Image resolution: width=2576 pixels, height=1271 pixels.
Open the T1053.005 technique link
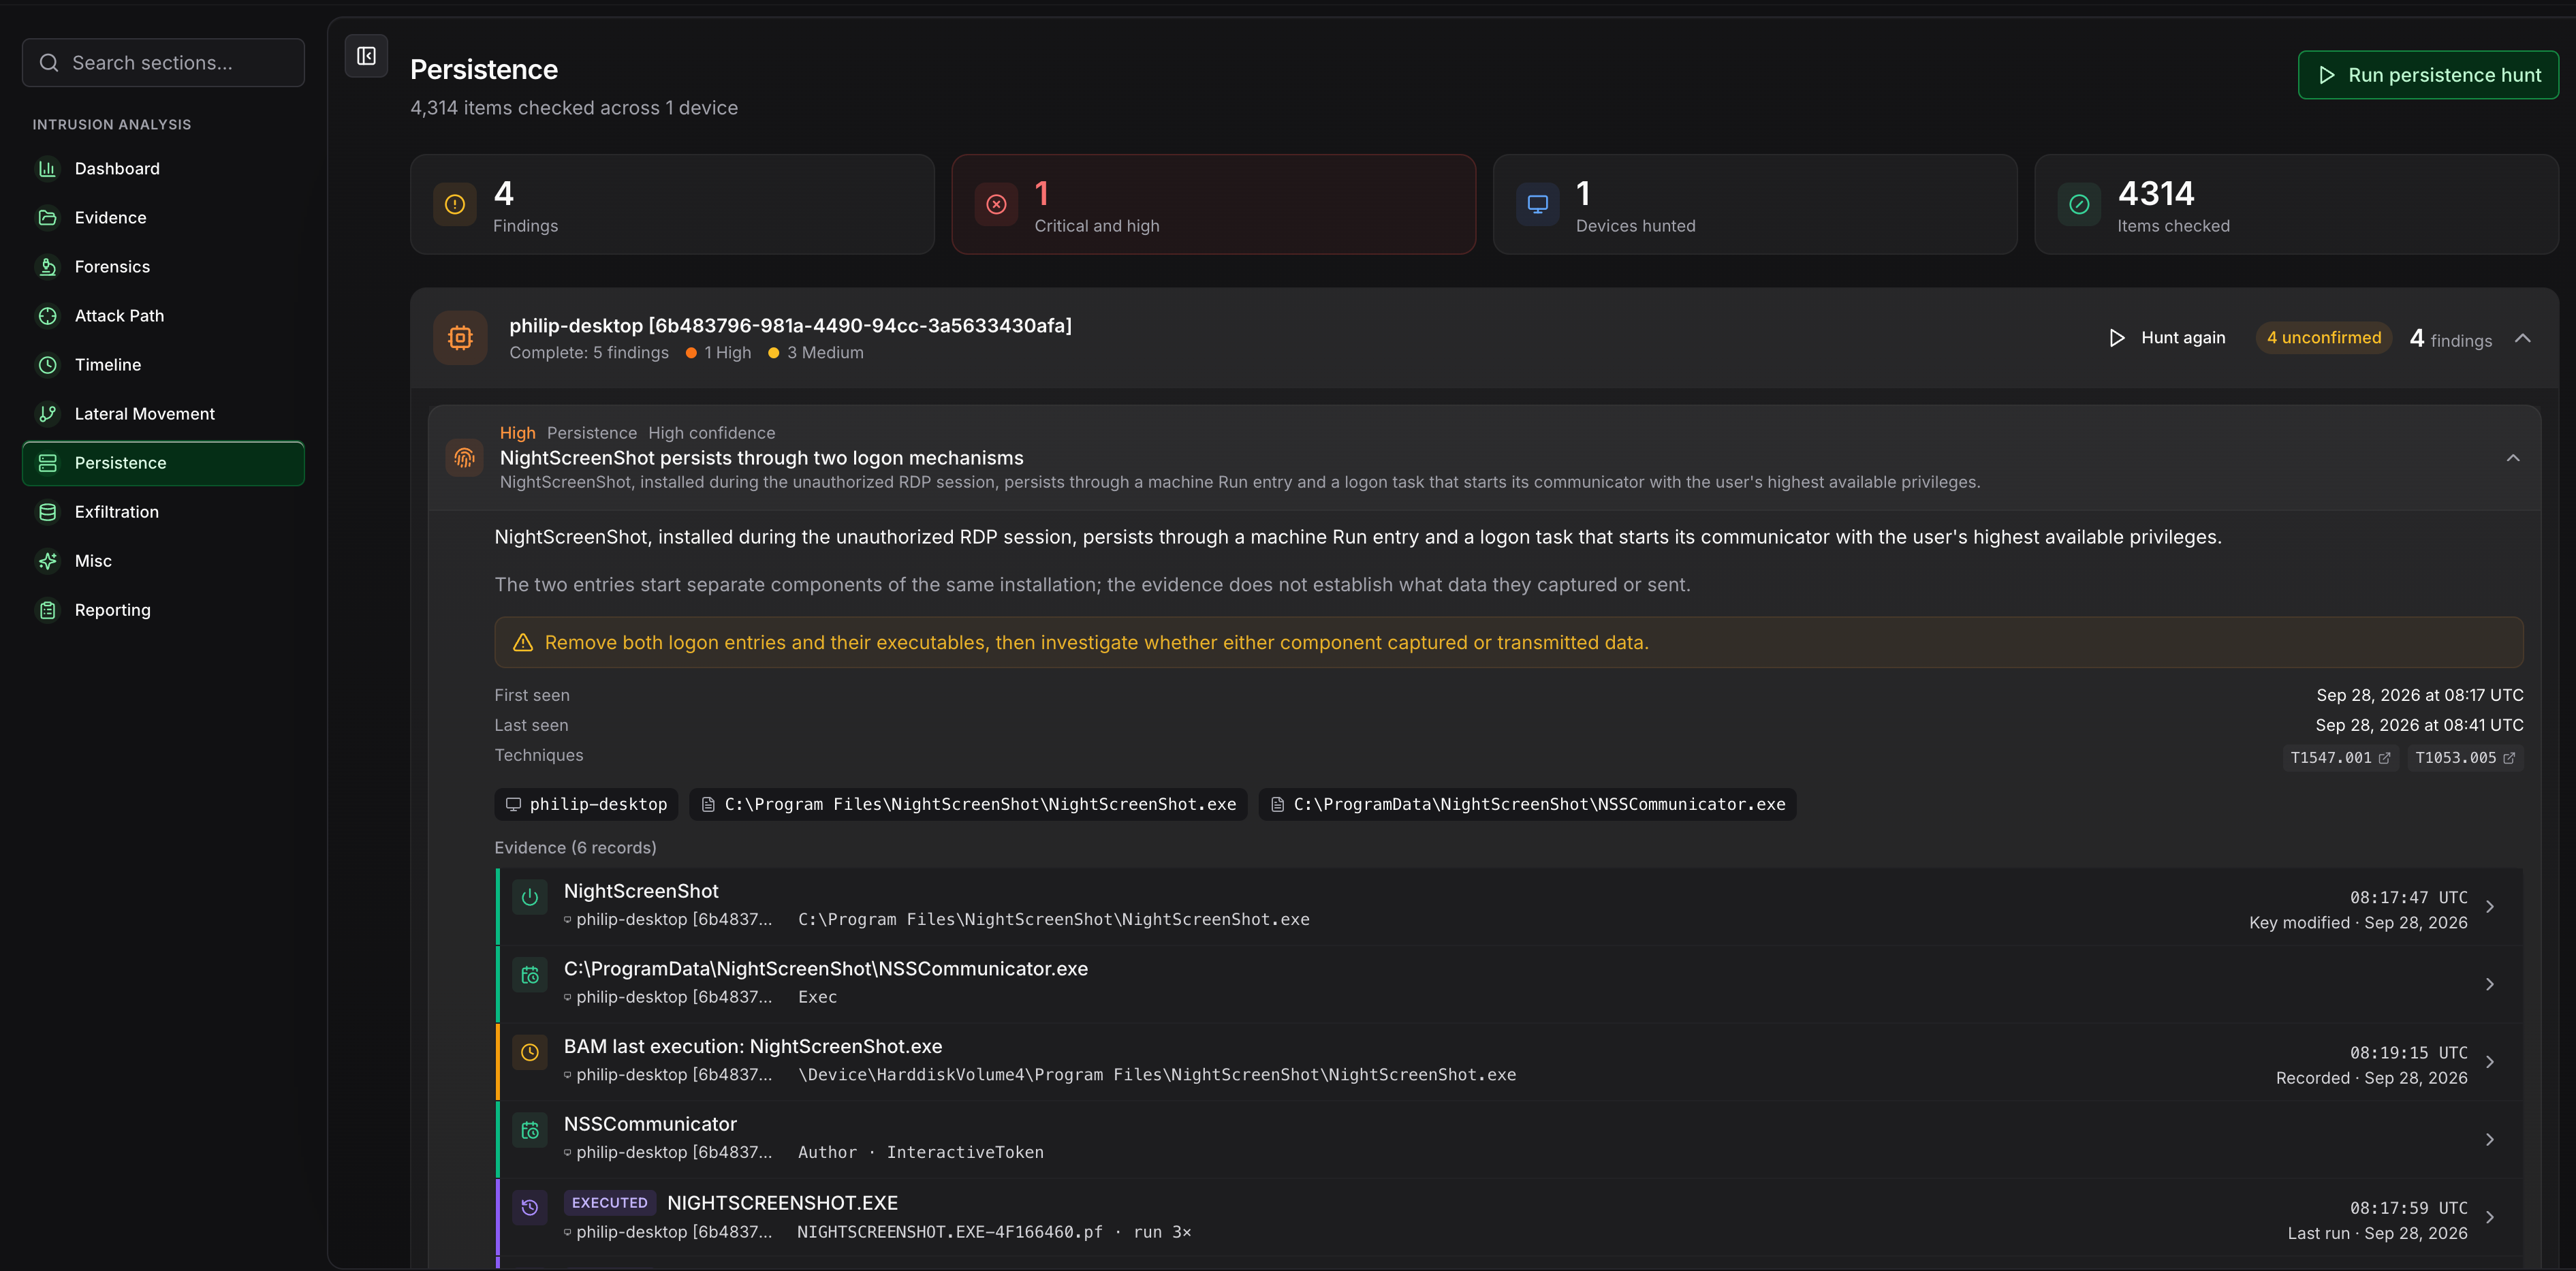point(2465,758)
